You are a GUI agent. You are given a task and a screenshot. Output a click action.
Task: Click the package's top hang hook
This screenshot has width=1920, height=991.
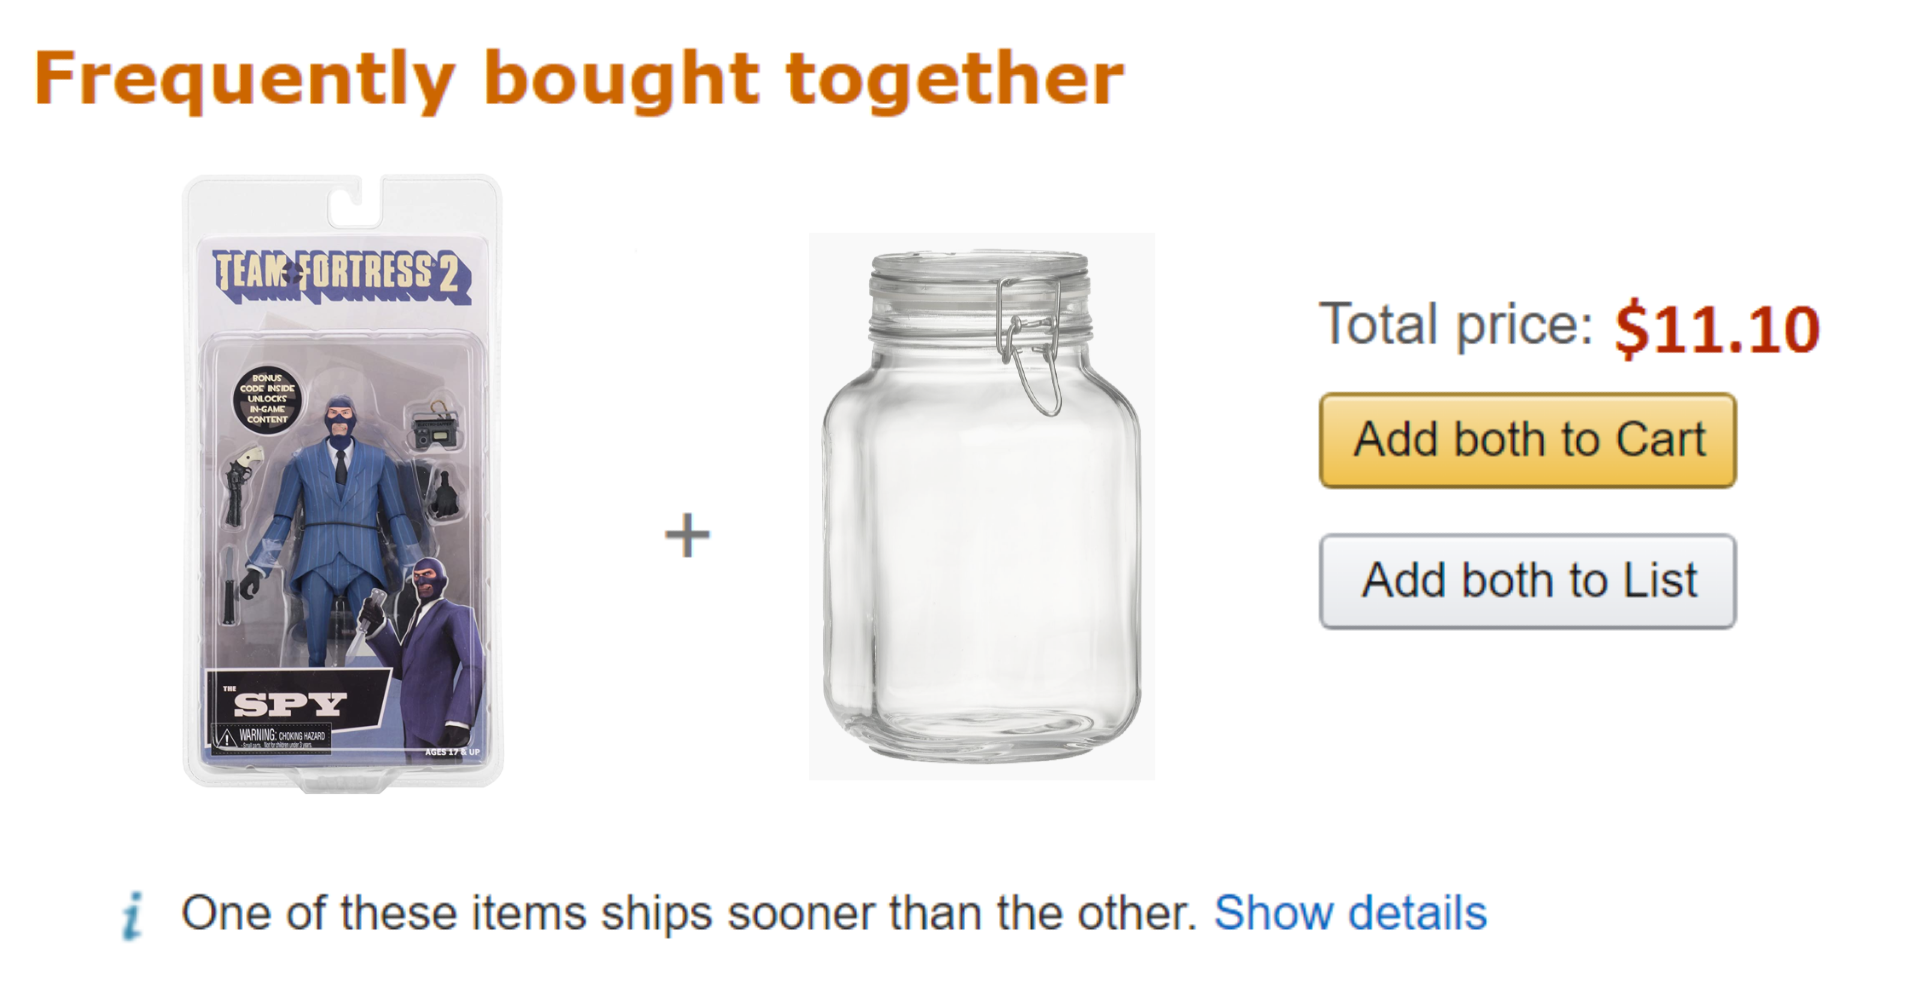(356, 200)
